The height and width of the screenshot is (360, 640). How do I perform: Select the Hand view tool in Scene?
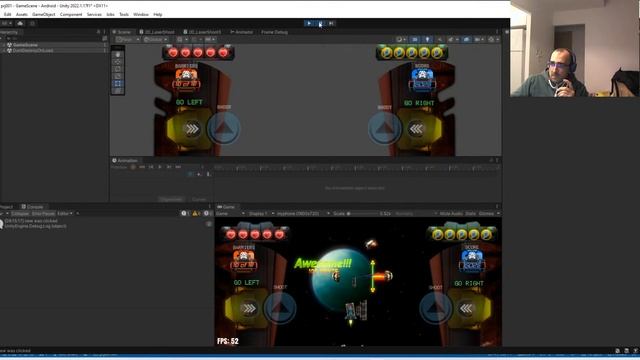118,54
